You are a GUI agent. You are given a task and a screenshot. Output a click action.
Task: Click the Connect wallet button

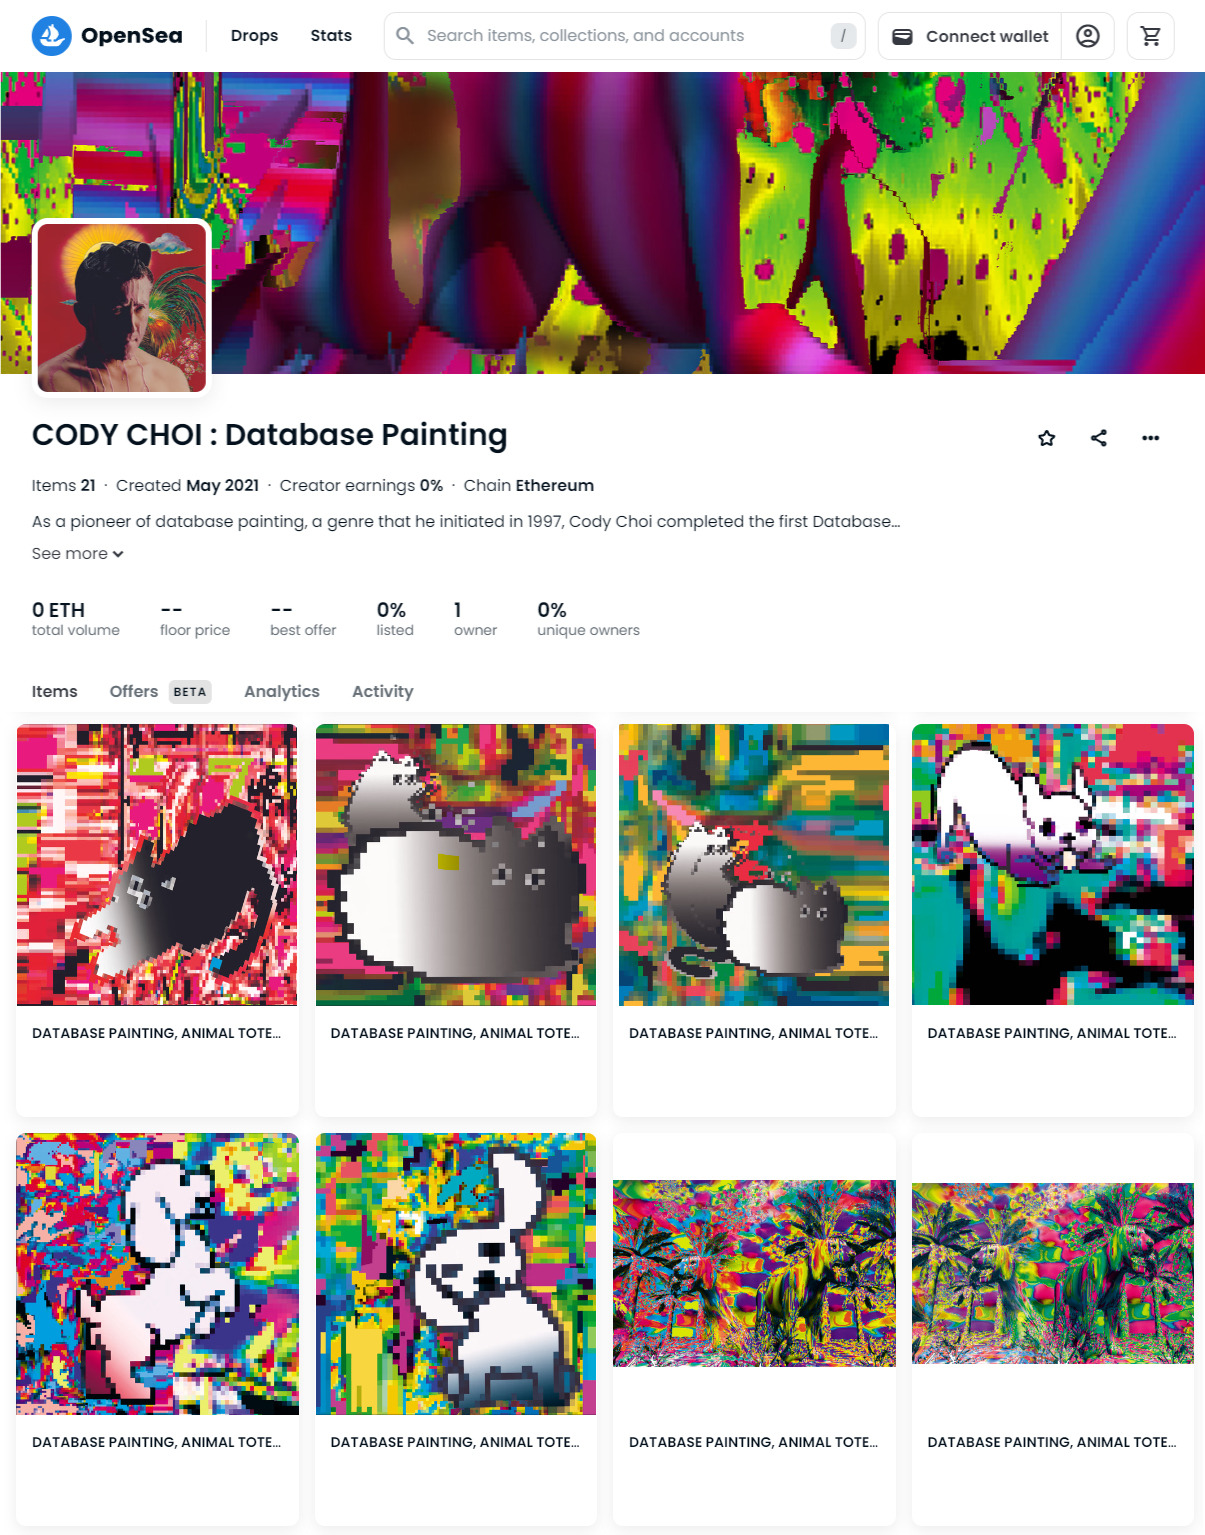tap(970, 36)
